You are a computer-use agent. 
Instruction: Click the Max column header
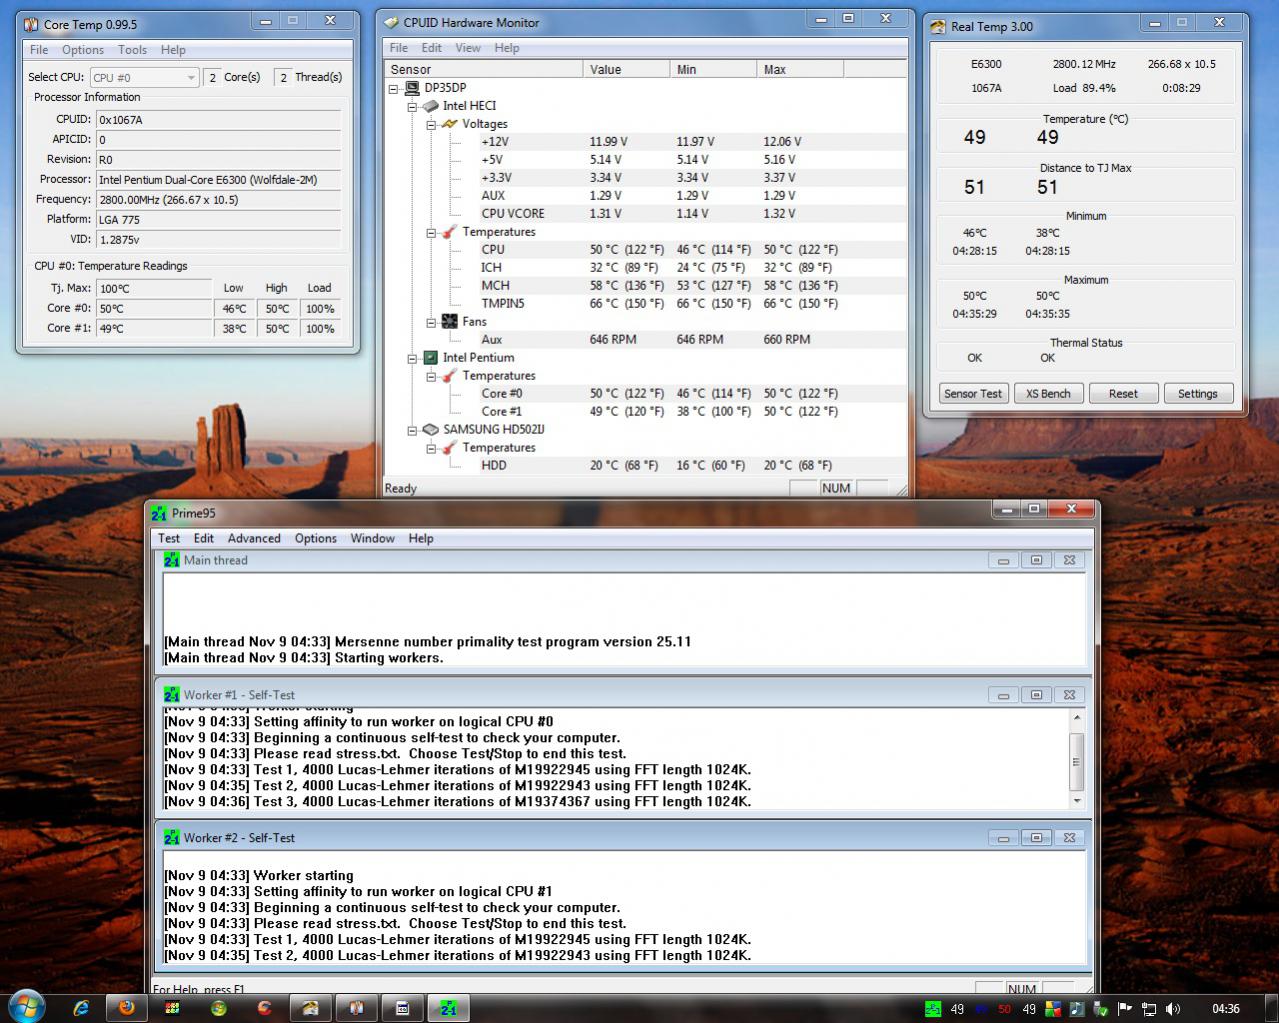800,69
